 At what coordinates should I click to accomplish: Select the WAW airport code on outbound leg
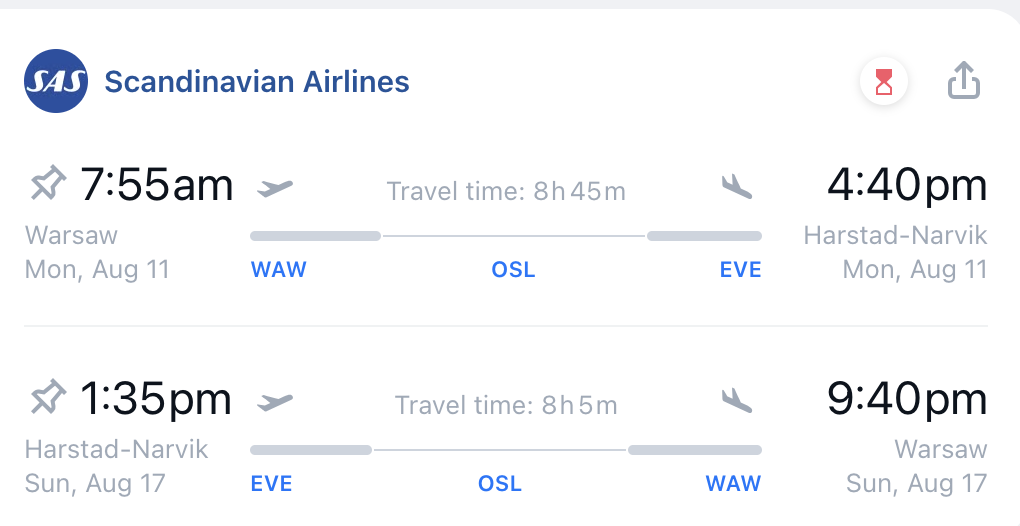[x=278, y=269]
